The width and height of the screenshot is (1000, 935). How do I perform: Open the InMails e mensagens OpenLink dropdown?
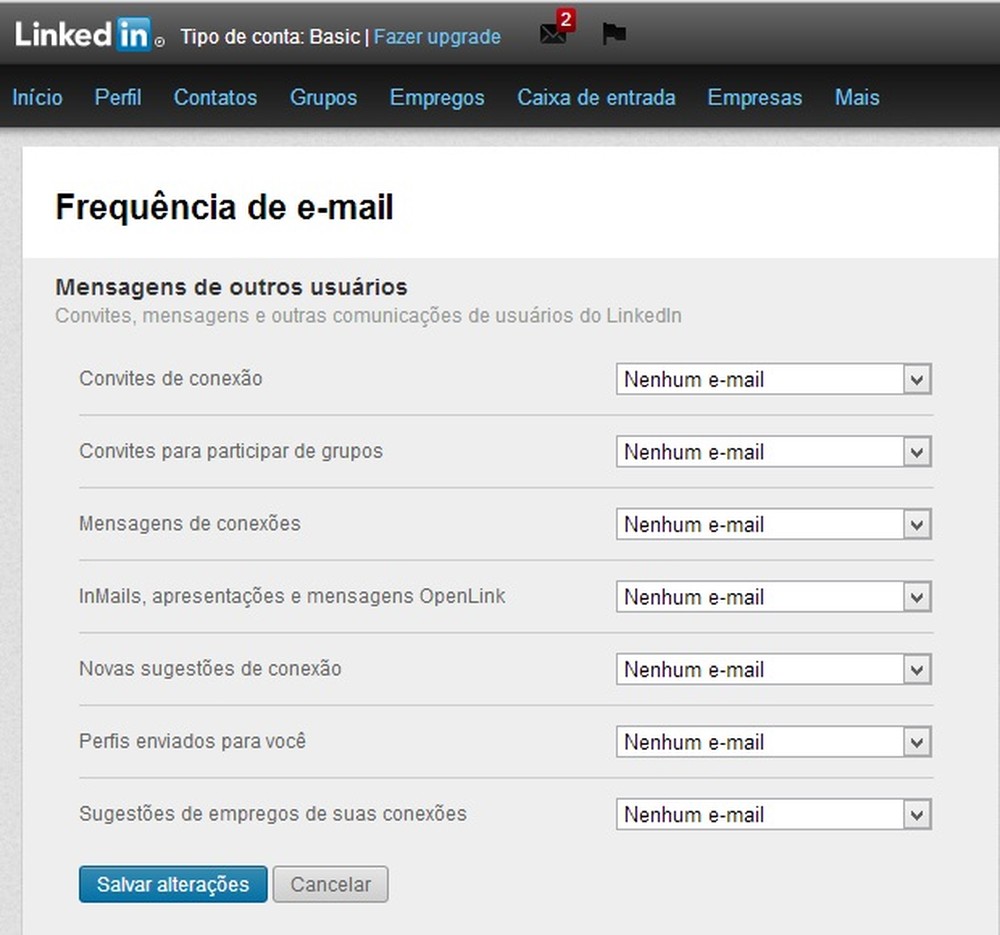(x=773, y=597)
